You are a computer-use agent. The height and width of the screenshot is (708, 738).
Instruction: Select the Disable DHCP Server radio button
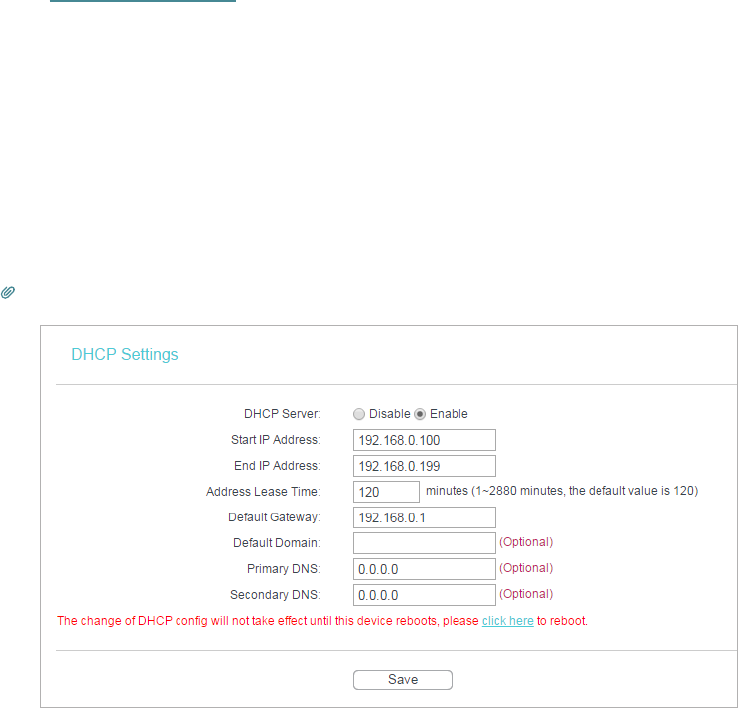(359, 414)
